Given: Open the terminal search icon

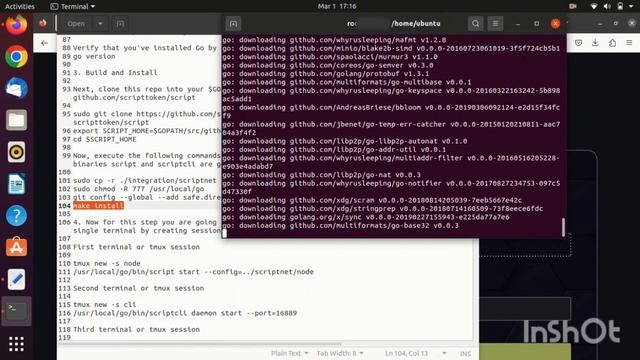Looking at the screenshot, I should coord(476,24).
